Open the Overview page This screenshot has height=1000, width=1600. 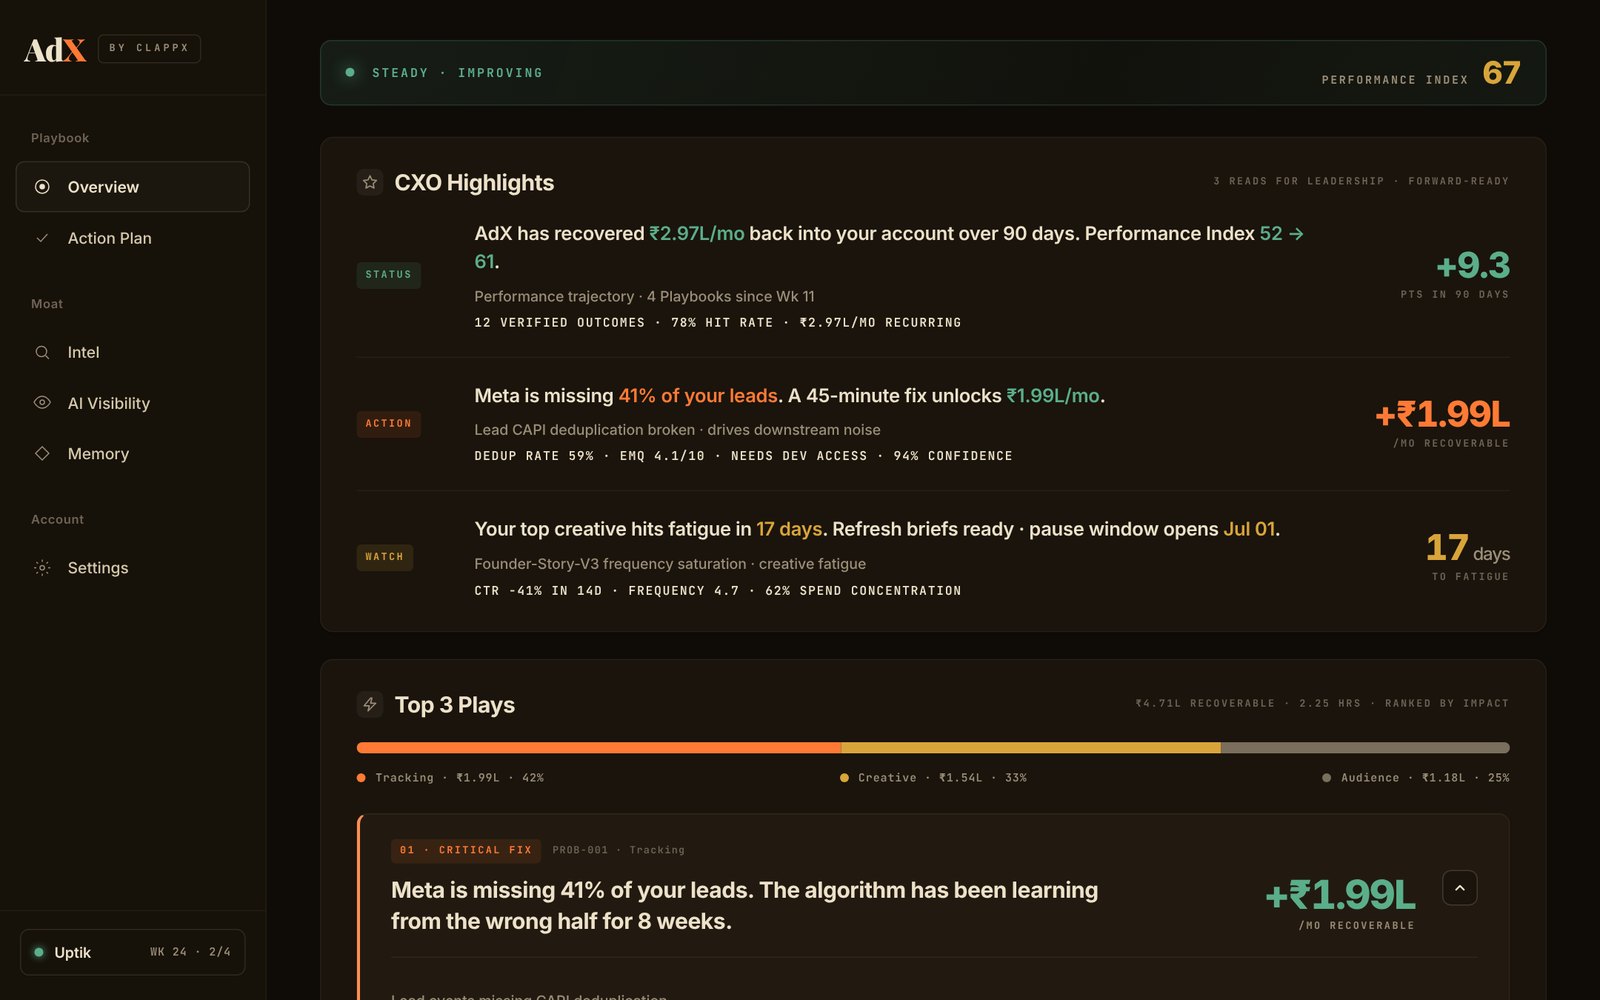tap(133, 187)
